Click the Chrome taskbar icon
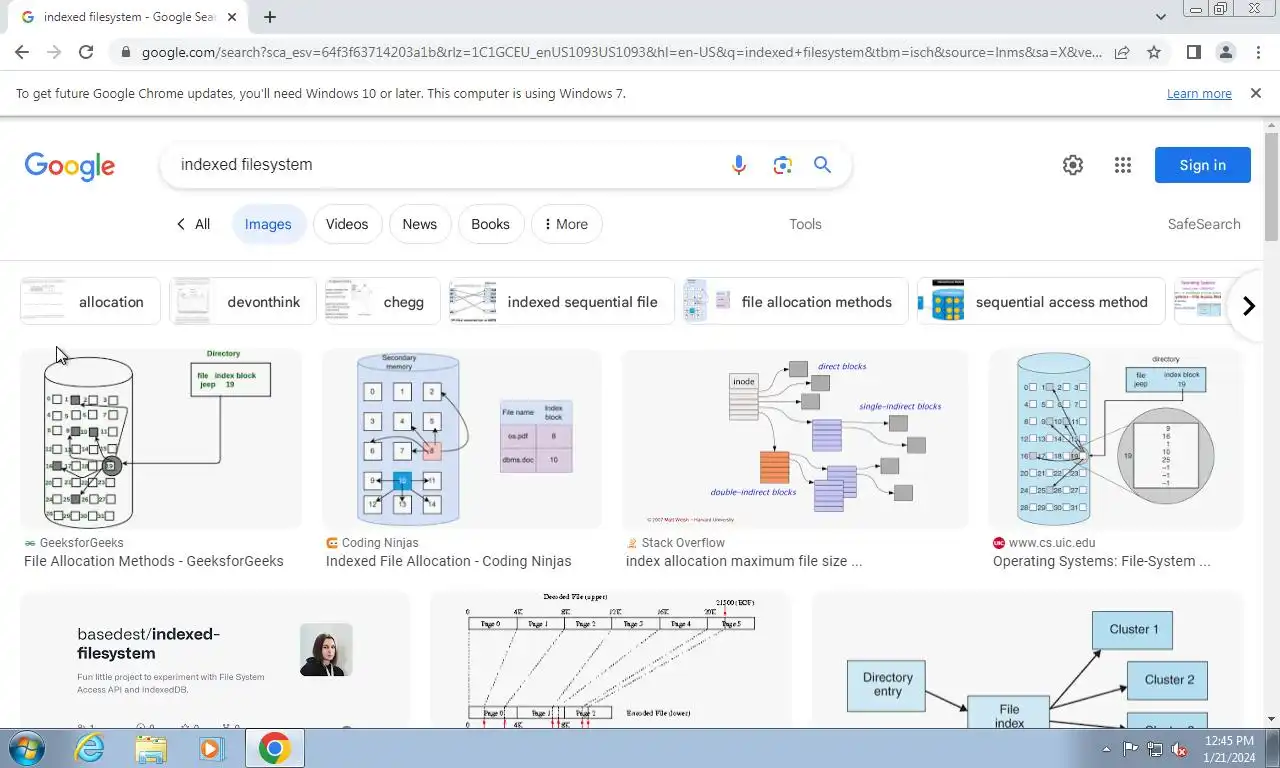Viewport: 1280px width, 768px height. [x=274, y=748]
